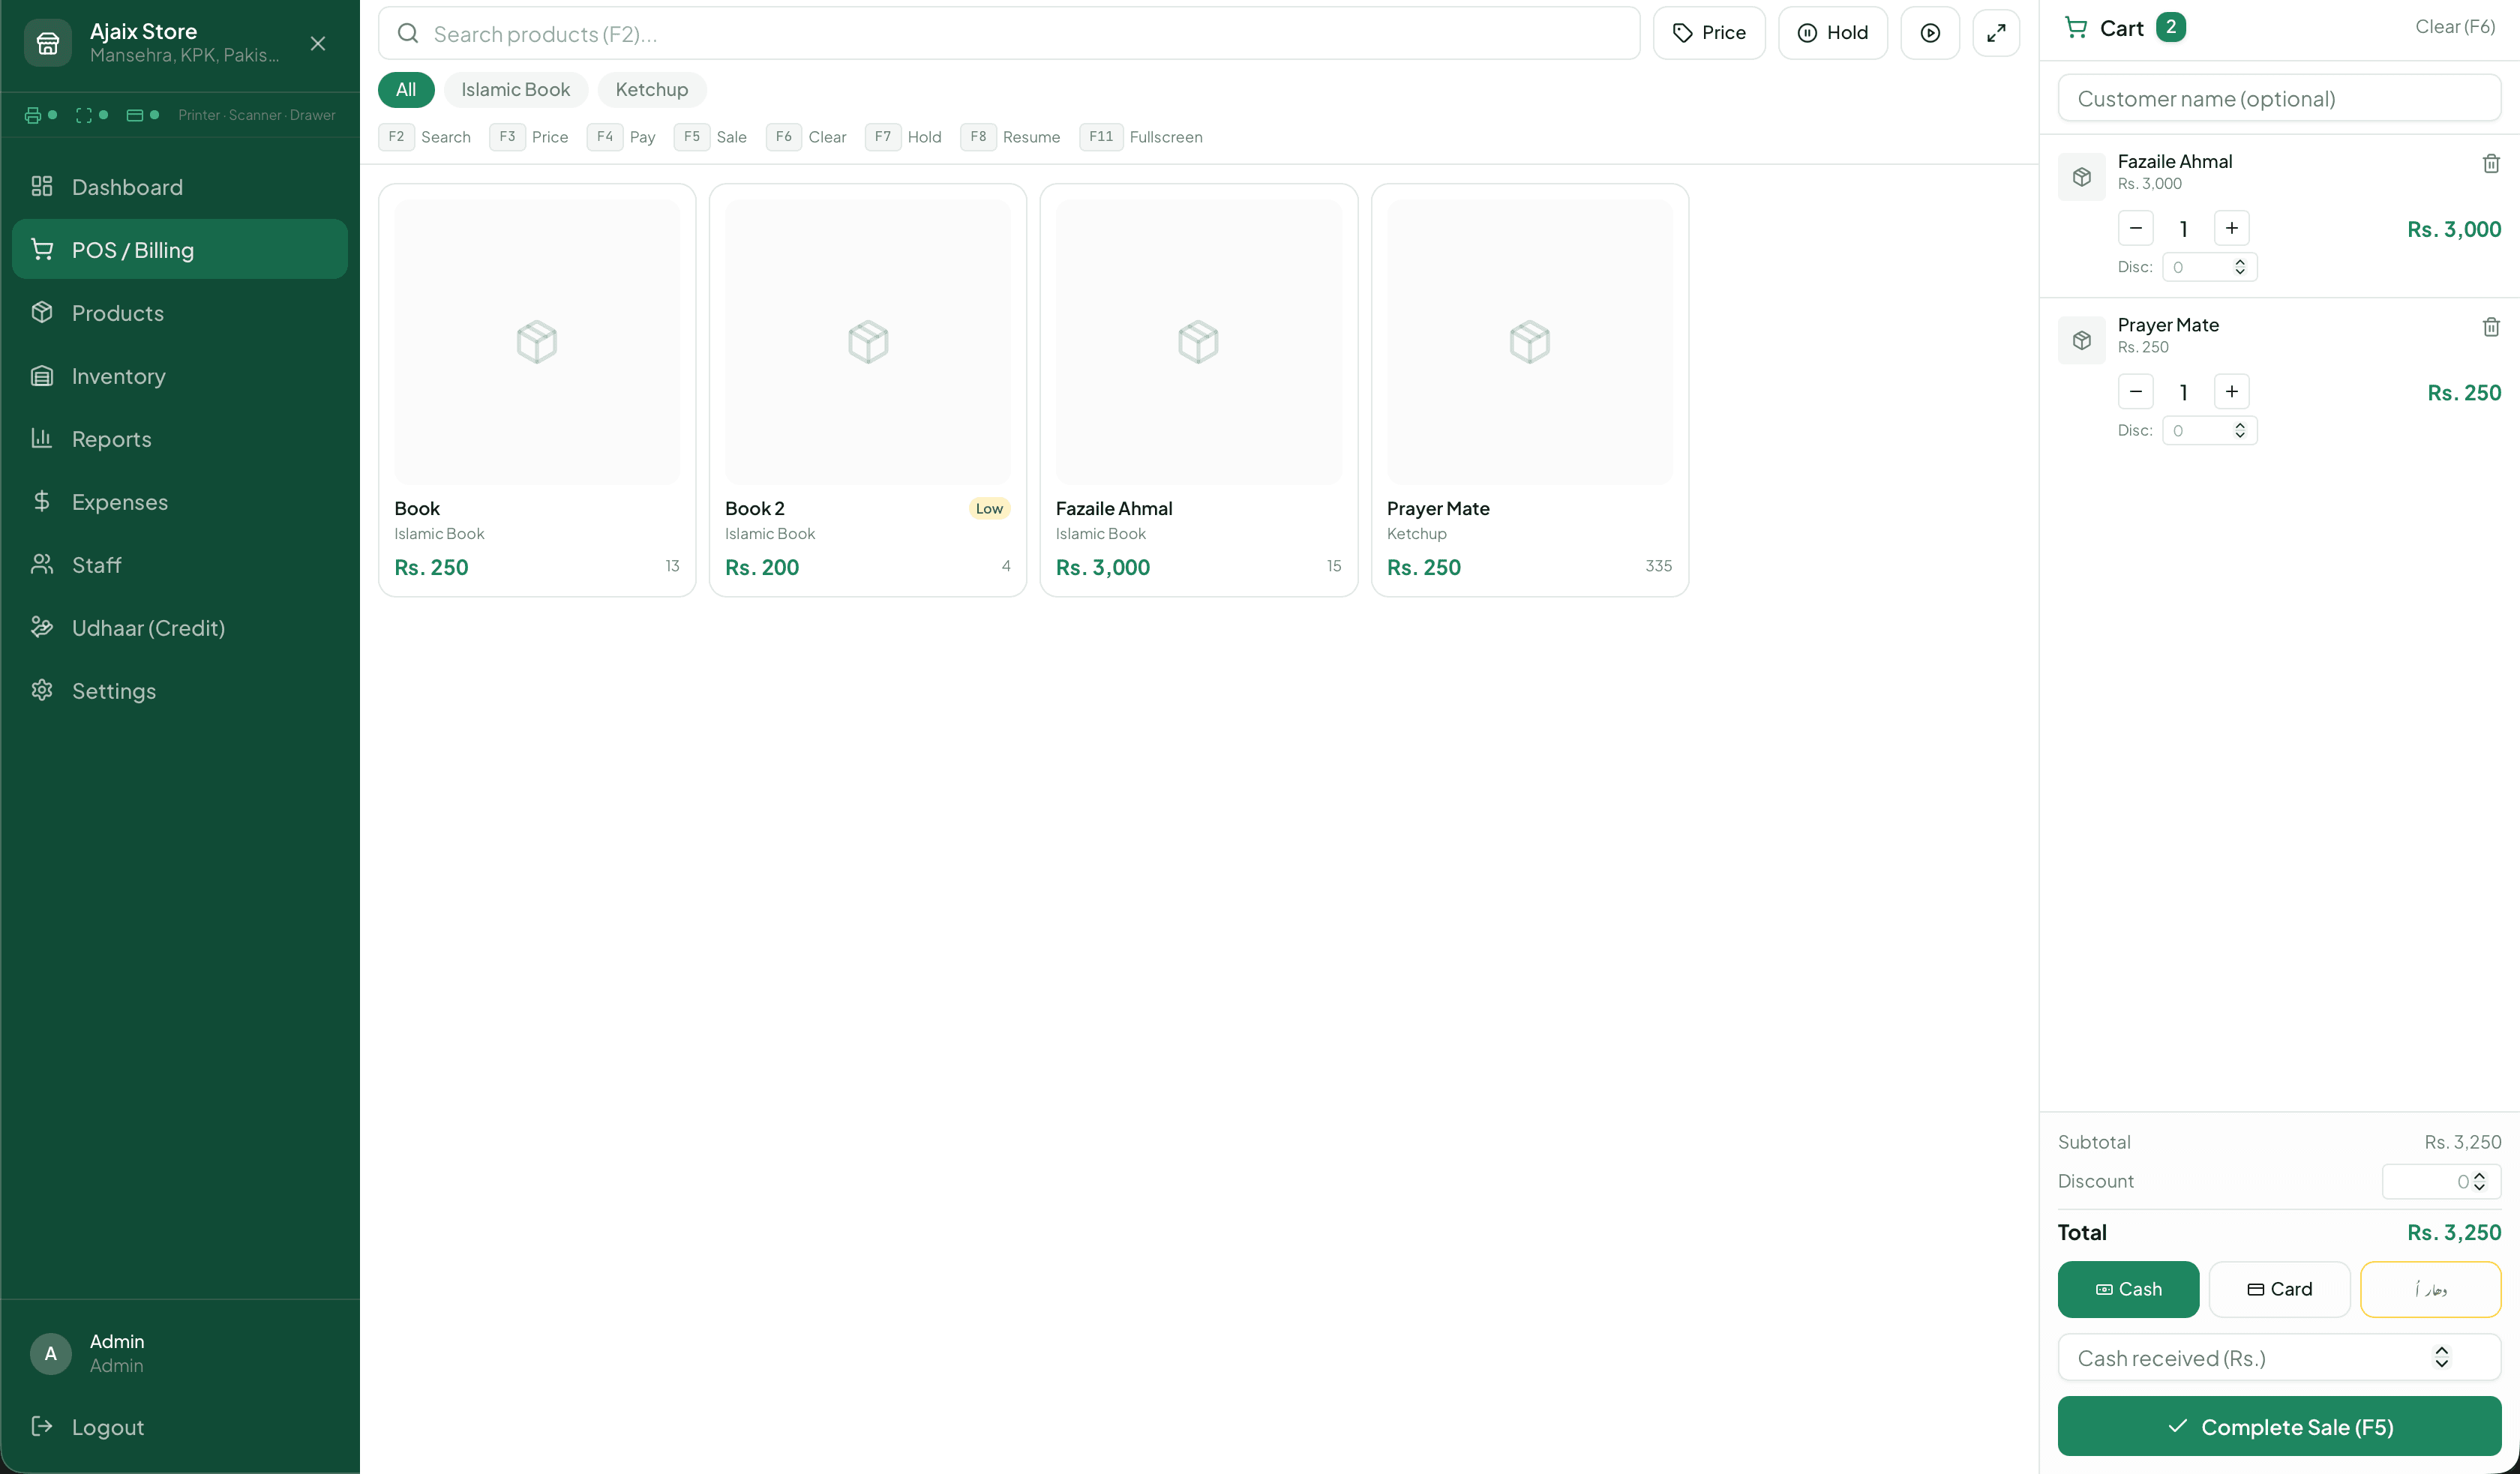Remove Prayer Mate using trash icon
Image resolution: width=2520 pixels, height=1474 pixels.
tap(2490, 327)
